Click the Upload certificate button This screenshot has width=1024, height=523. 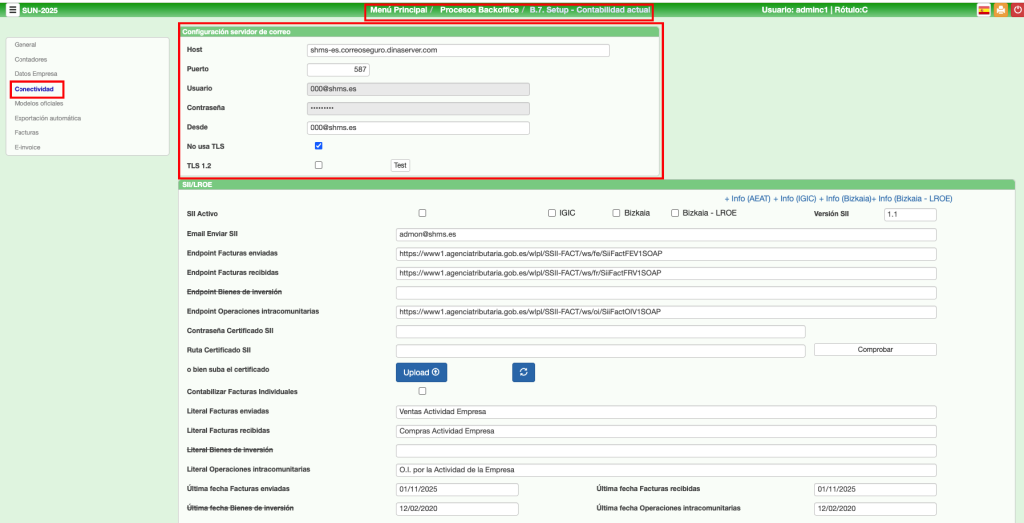click(421, 372)
